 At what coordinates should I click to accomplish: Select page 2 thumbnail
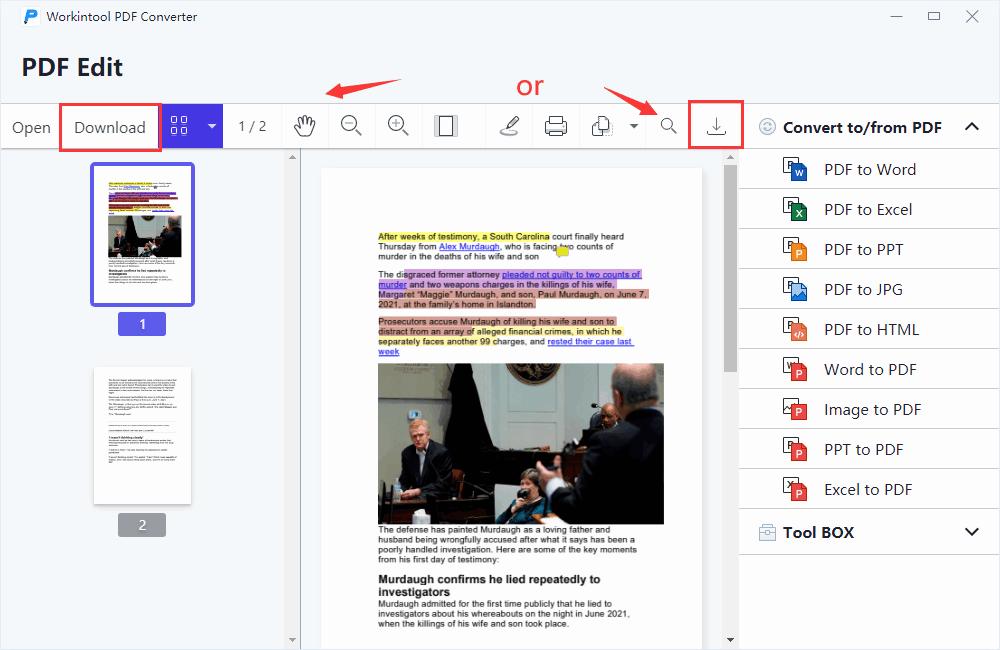tap(142, 435)
